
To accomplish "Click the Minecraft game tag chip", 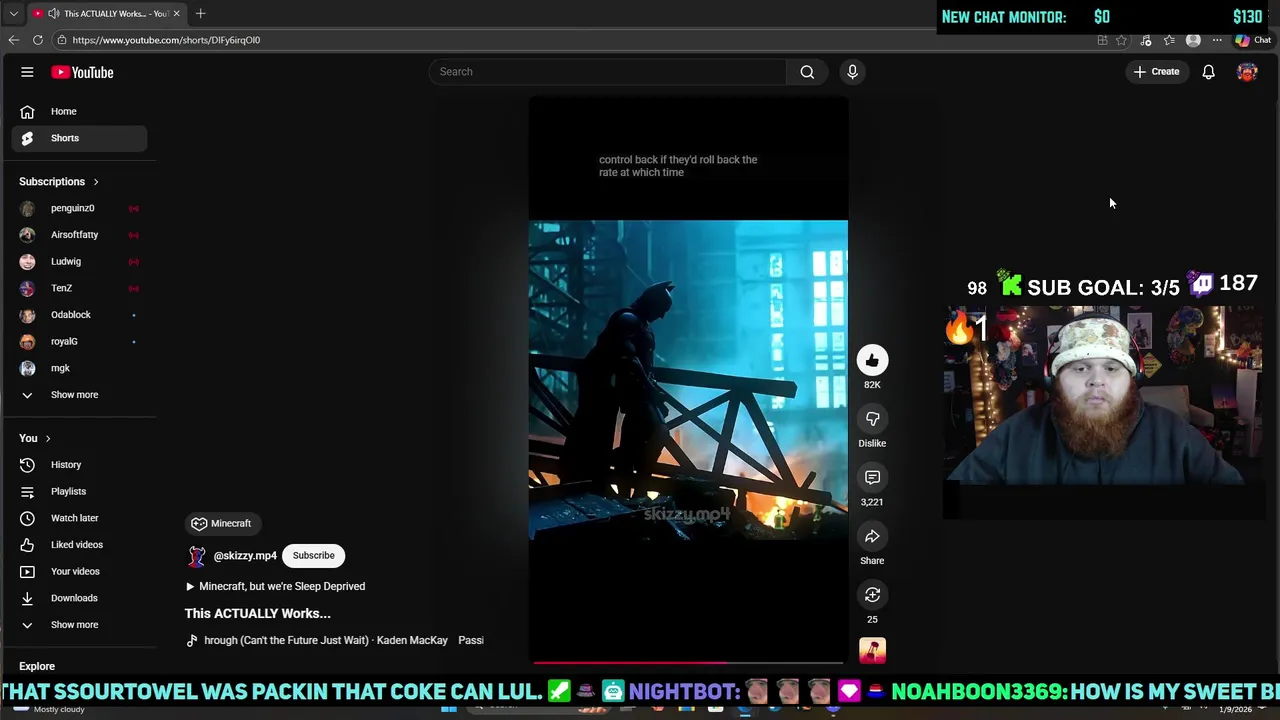I will point(222,524).
